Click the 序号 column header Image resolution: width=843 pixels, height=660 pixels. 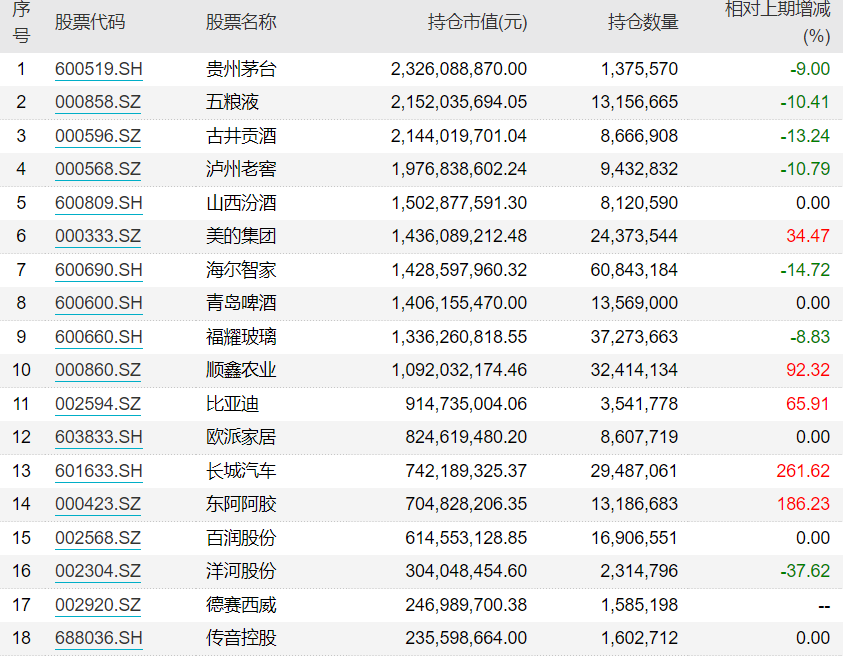tap(21, 23)
